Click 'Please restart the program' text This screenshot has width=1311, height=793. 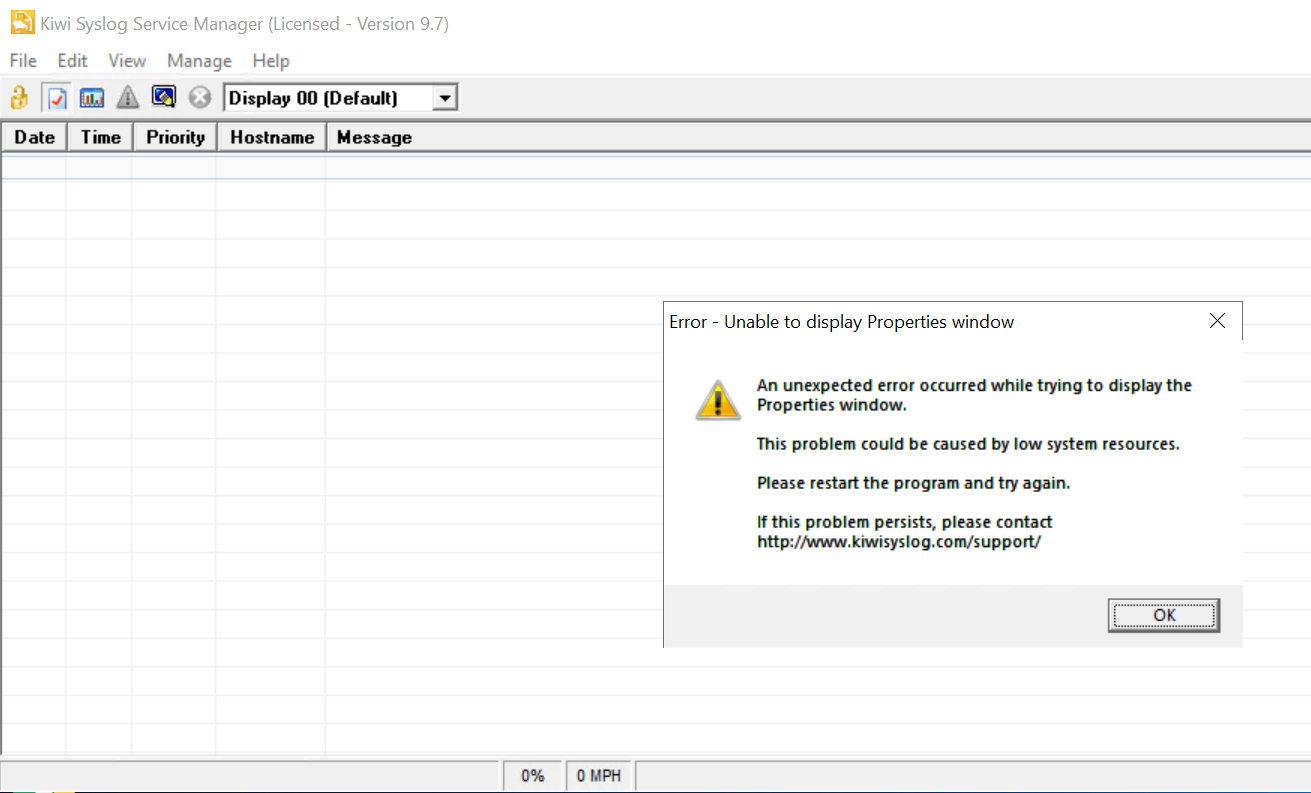(913, 483)
